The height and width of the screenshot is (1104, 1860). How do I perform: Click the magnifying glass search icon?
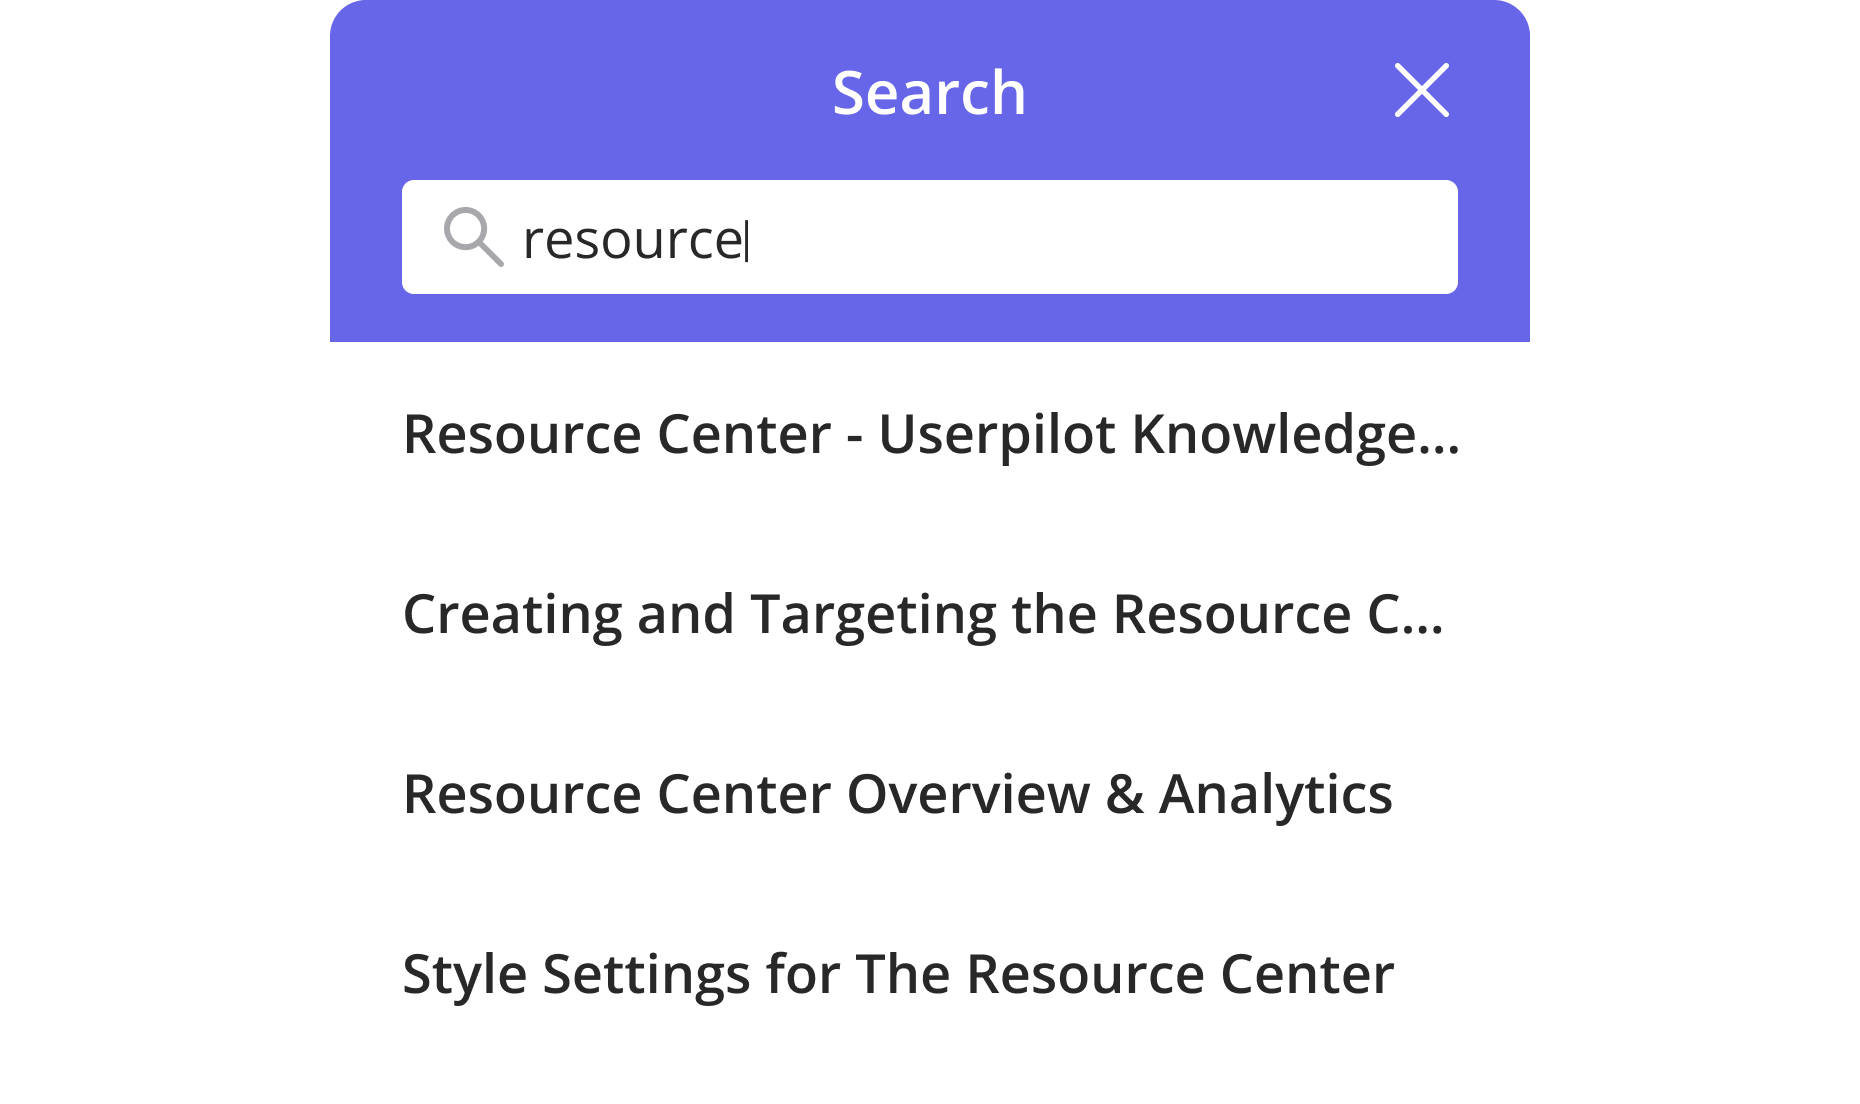472,237
